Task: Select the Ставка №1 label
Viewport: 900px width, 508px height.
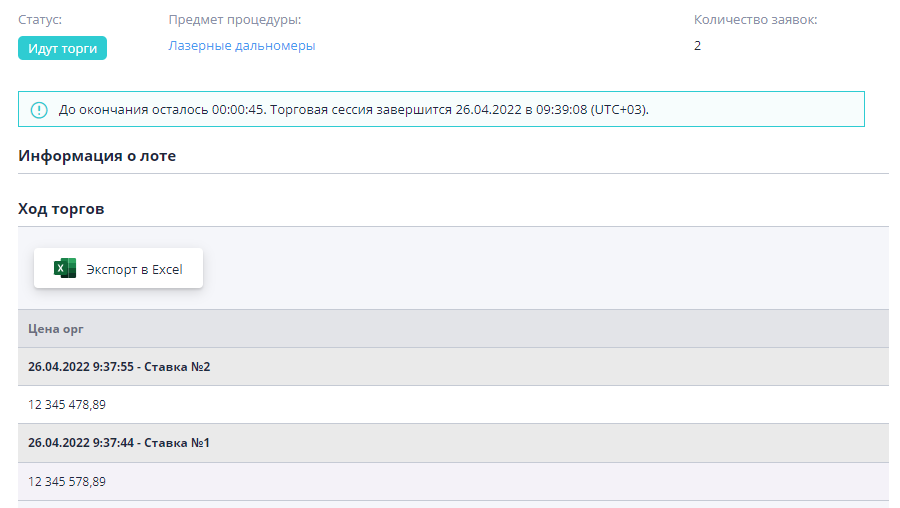Action: pos(177,443)
